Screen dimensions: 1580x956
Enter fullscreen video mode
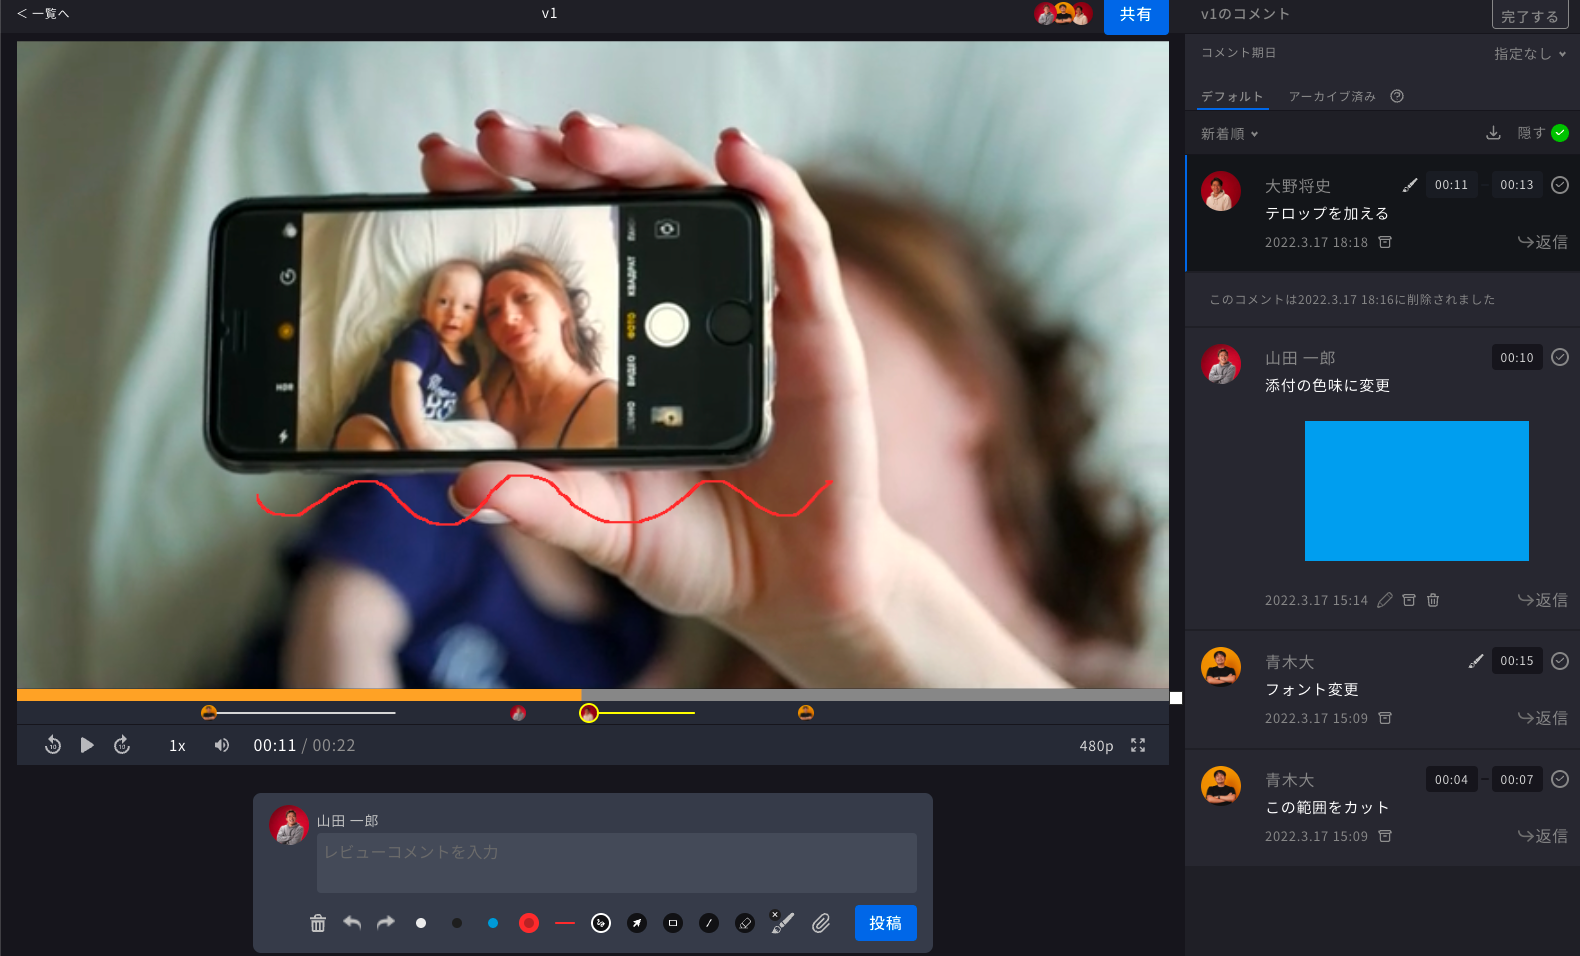click(x=1138, y=745)
